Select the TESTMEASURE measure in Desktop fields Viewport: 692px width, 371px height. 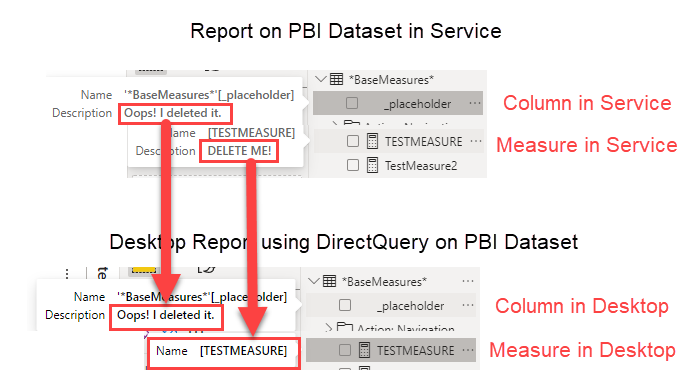[x=415, y=351]
